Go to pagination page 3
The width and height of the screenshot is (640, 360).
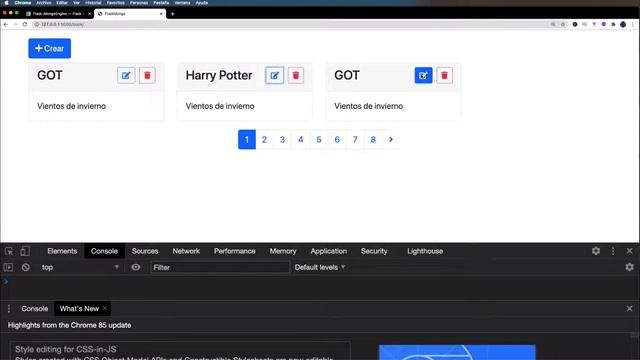coord(282,140)
